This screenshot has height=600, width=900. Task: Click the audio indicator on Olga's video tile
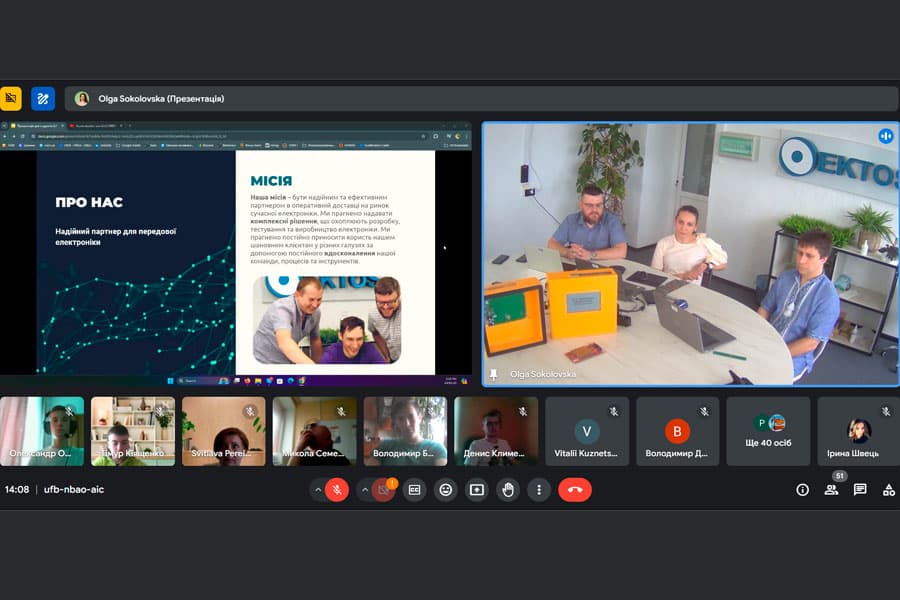[886, 136]
